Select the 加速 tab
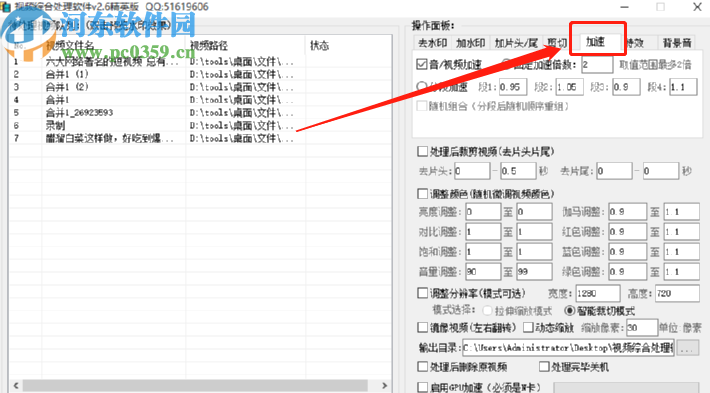Image resolution: width=710 pixels, height=393 pixels. coord(595,42)
